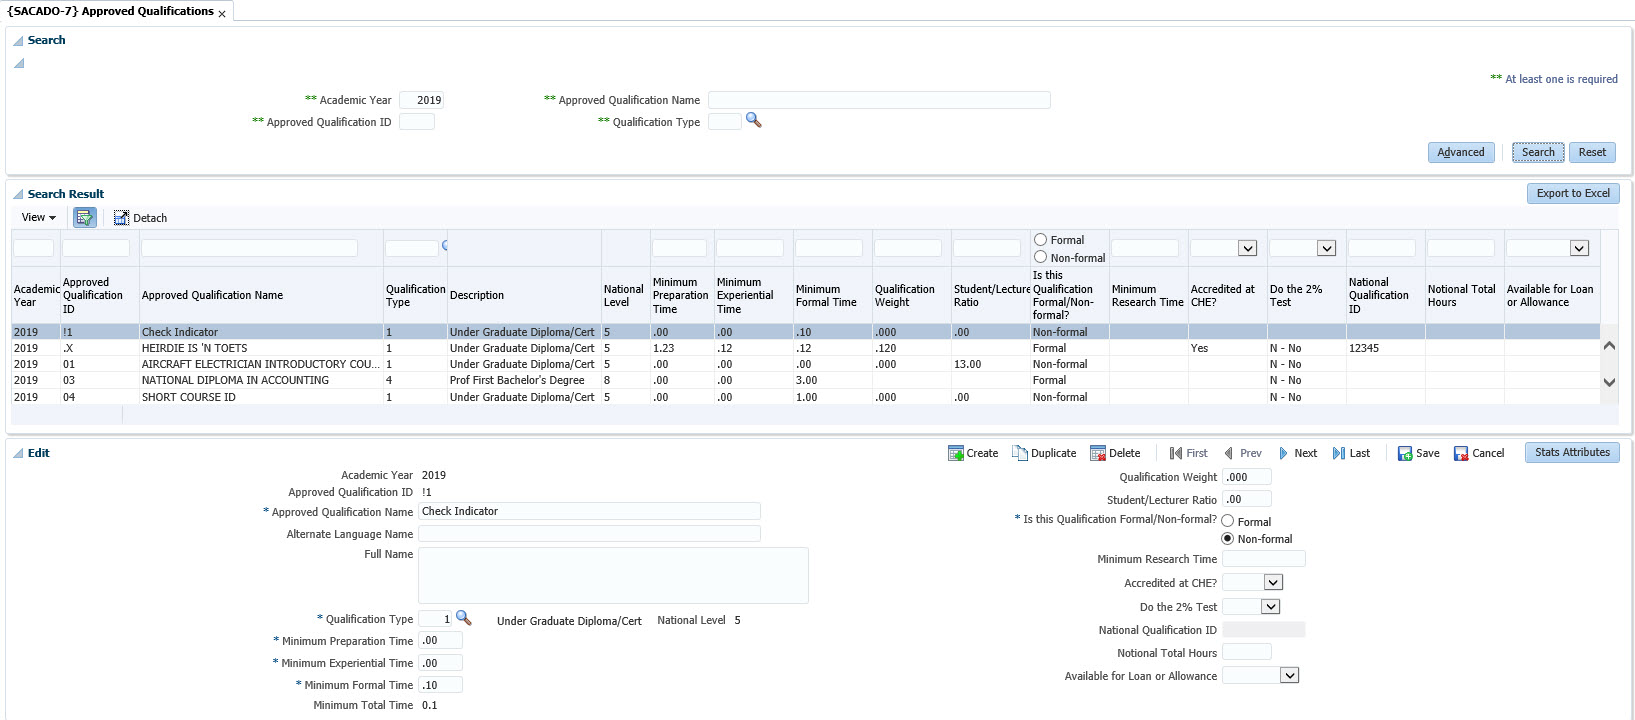Open Qualification Type lookup in Edit form
Image resolution: width=1635 pixels, height=720 pixels.
pos(464,618)
